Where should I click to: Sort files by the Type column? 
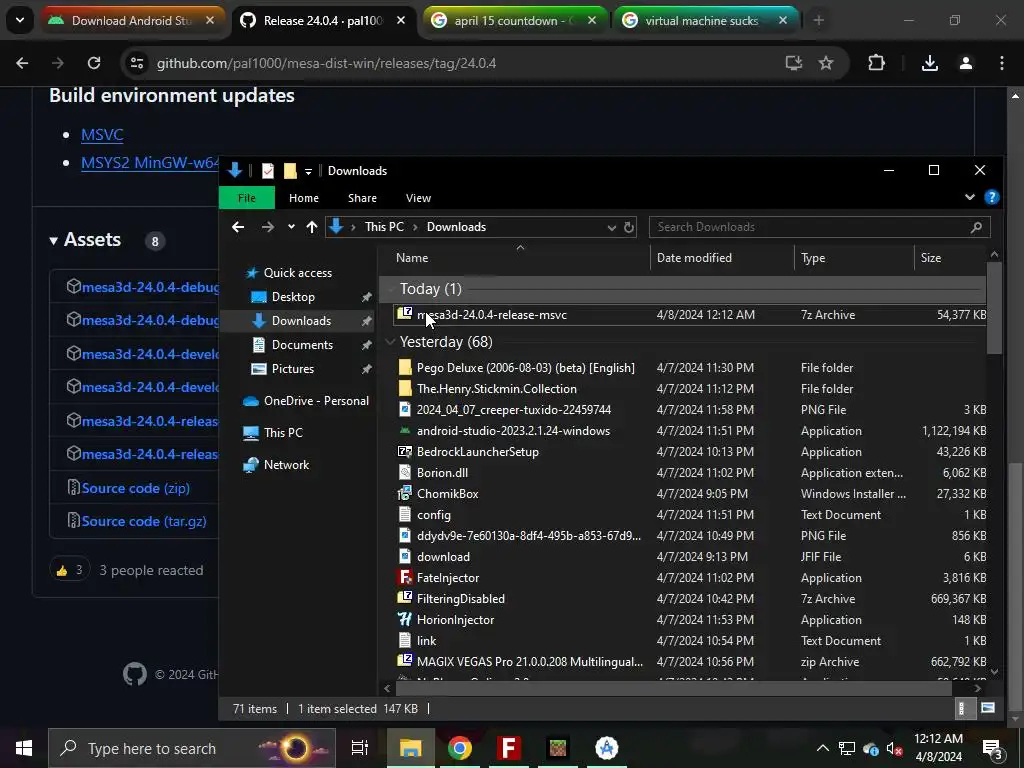854,257
